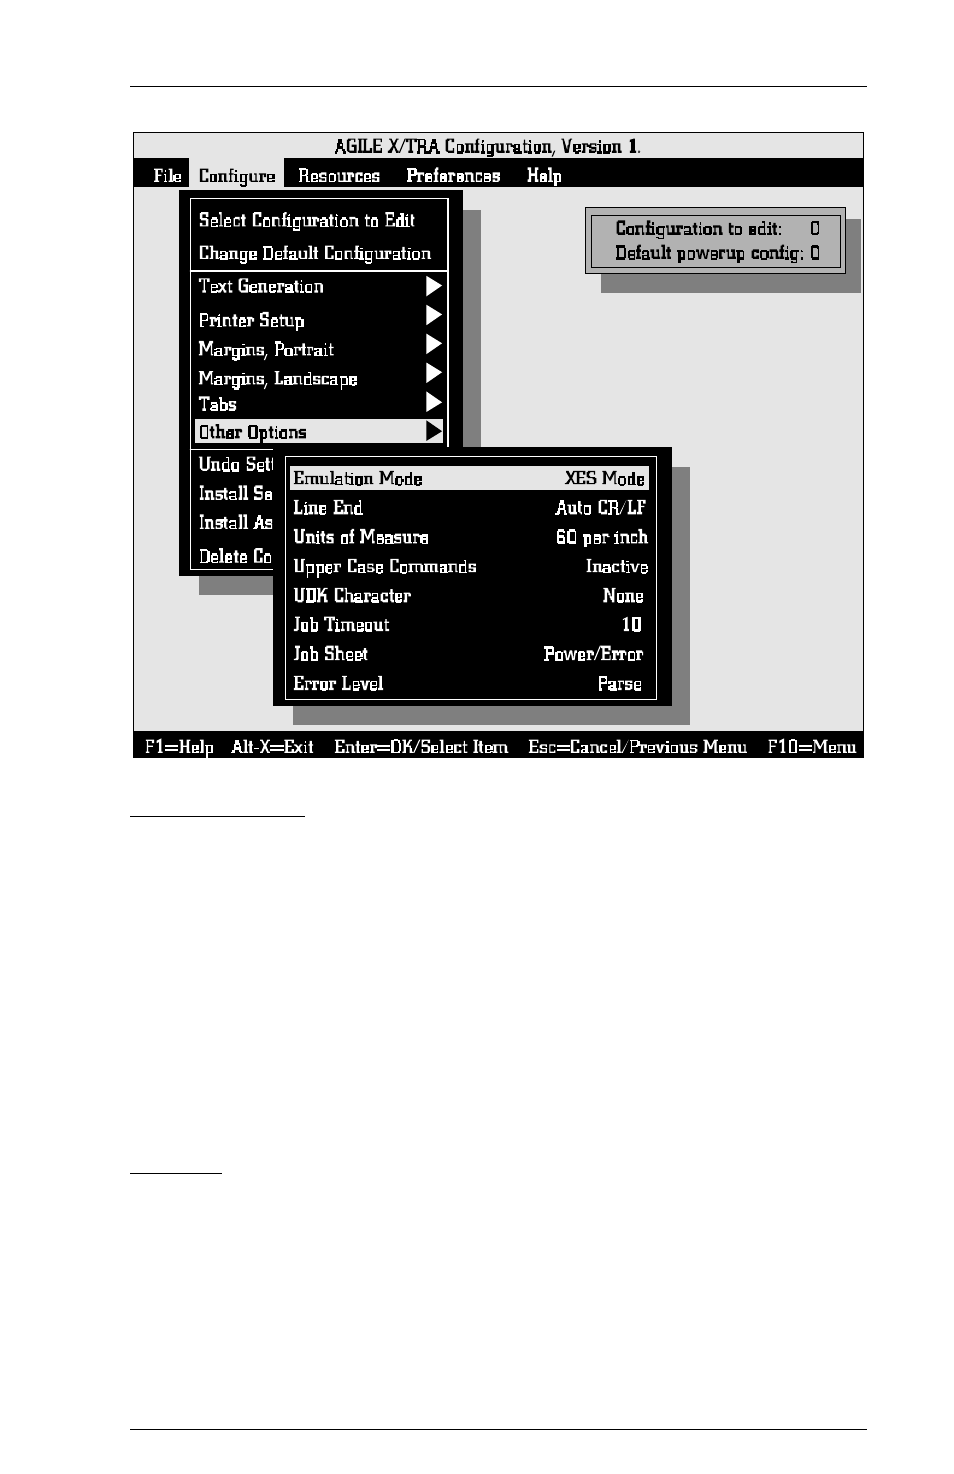Click Alt-X=Exit in the status bar
Viewport: 954px width, 1474px height.
point(272,747)
